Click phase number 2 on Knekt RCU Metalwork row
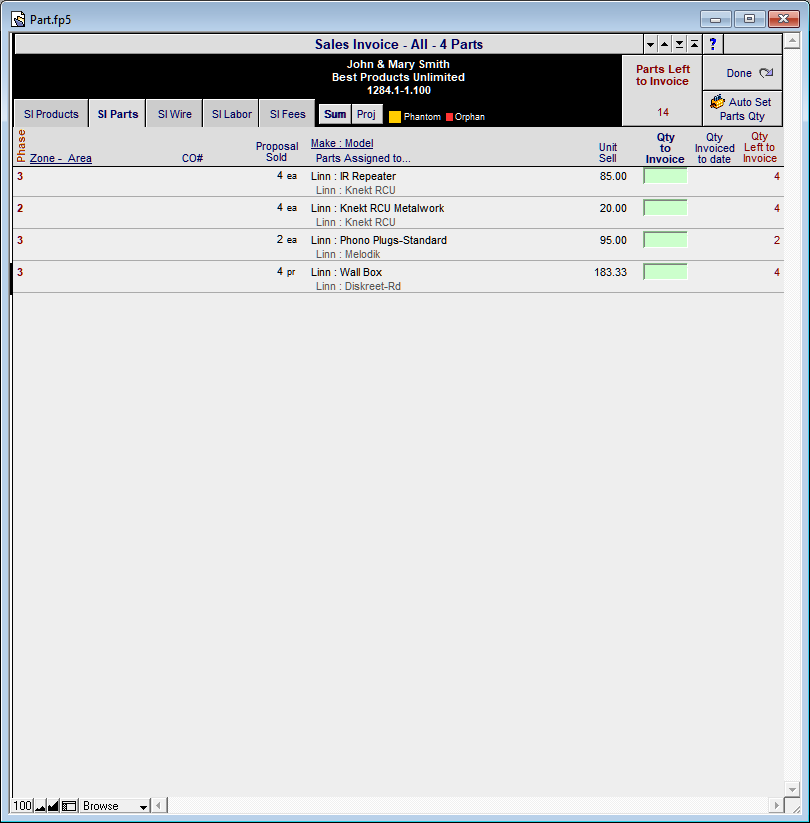 tap(20, 208)
